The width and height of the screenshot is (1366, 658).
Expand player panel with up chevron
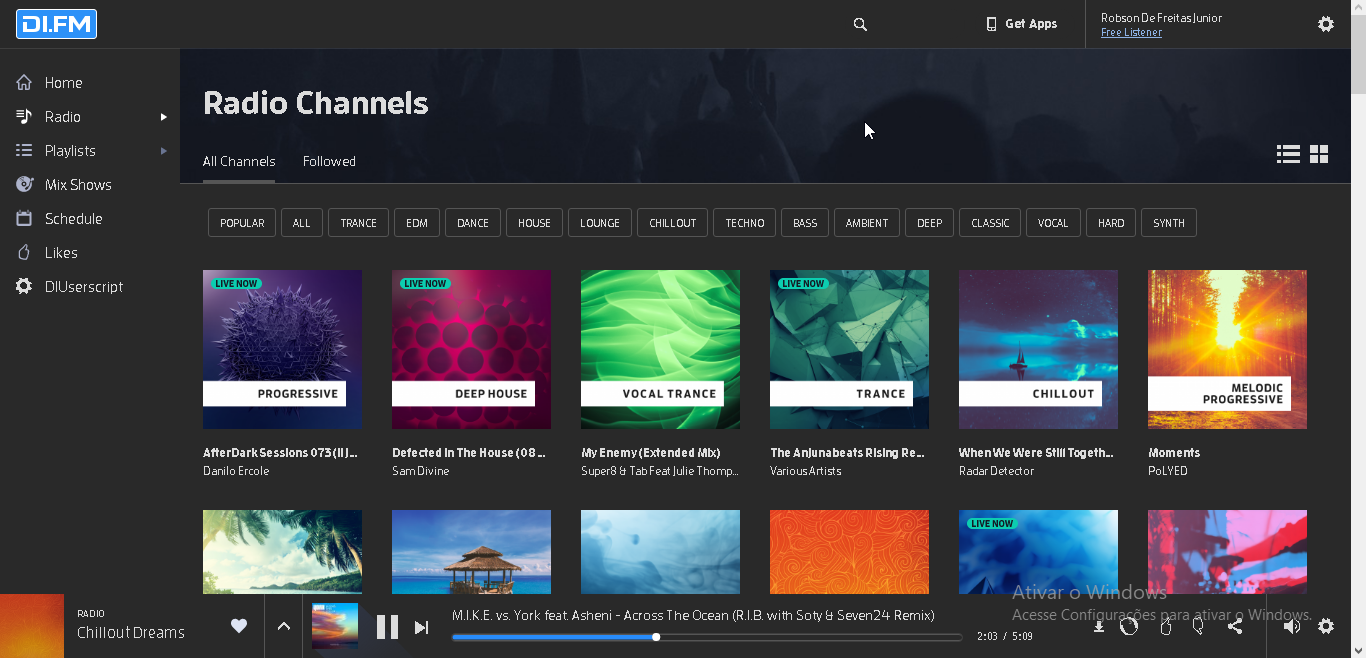click(x=283, y=626)
